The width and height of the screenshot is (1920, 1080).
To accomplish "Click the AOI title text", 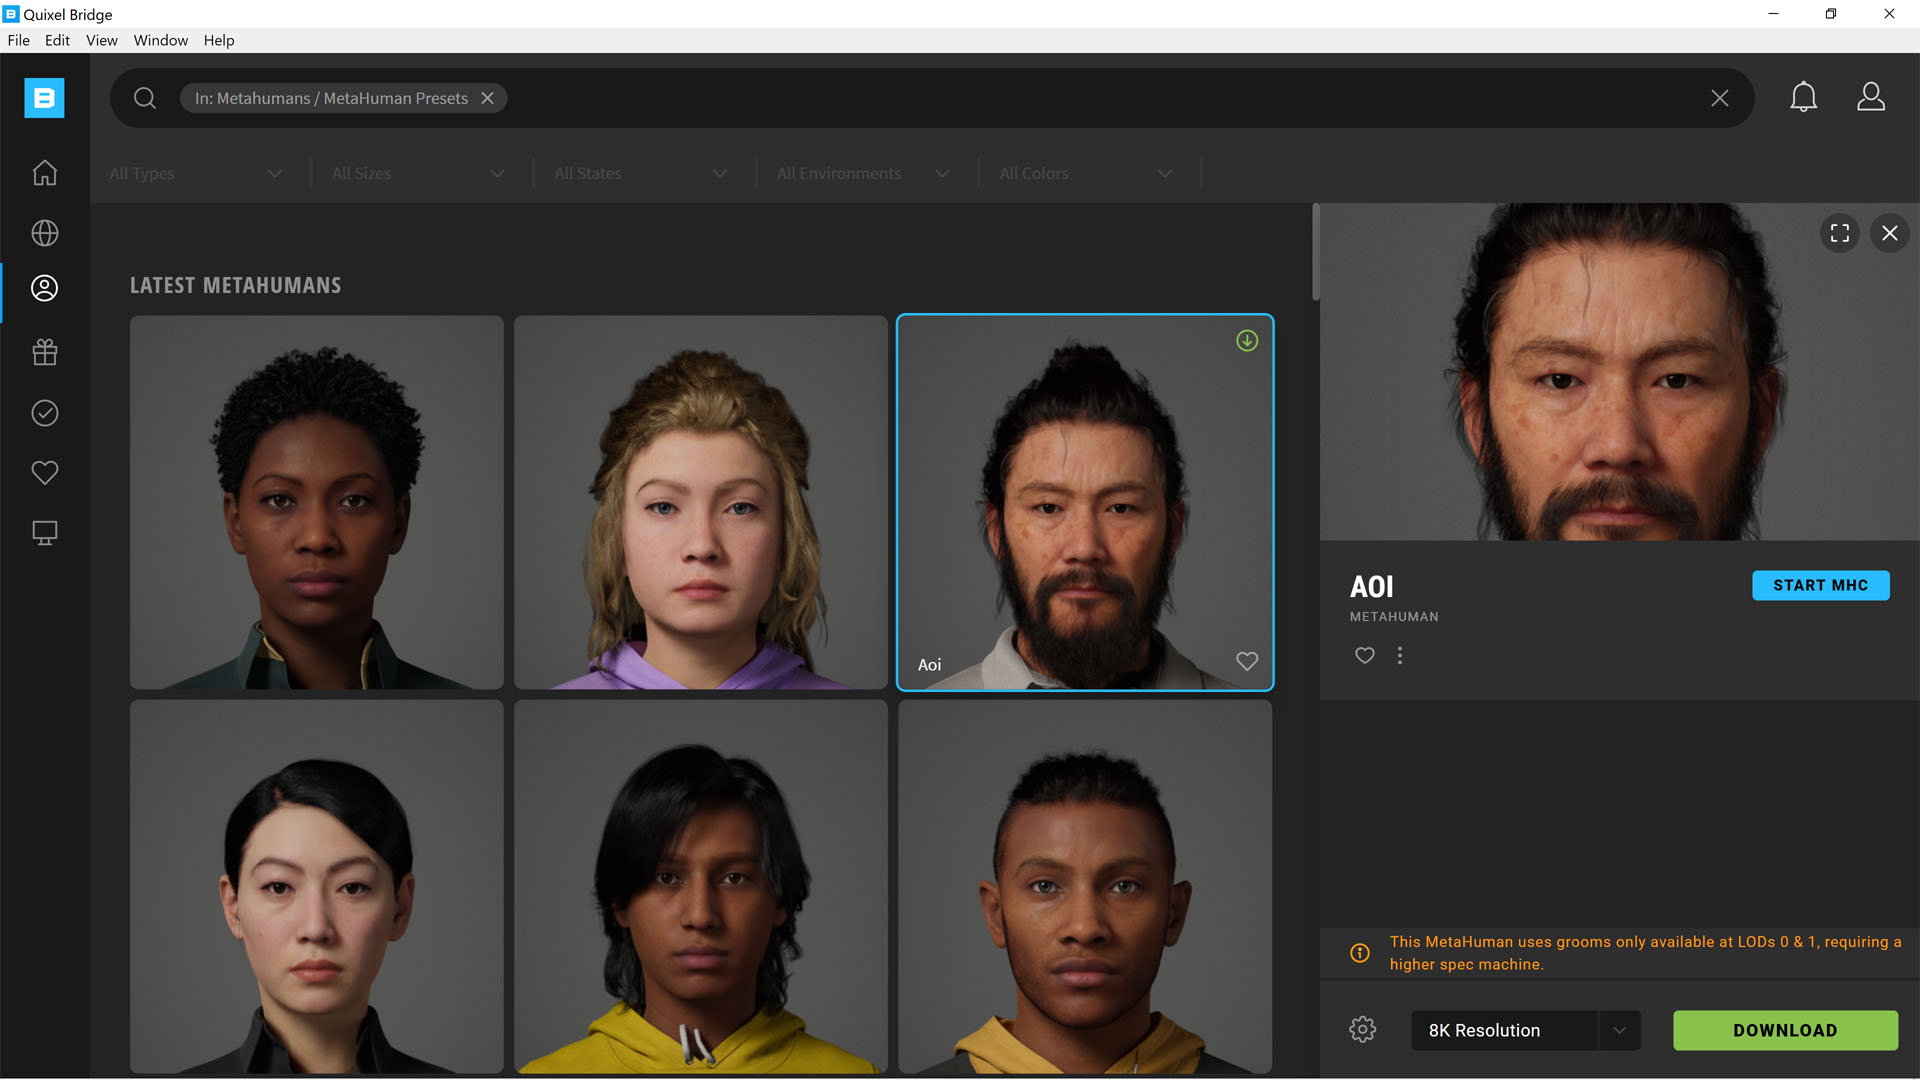I will point(1371,586).
